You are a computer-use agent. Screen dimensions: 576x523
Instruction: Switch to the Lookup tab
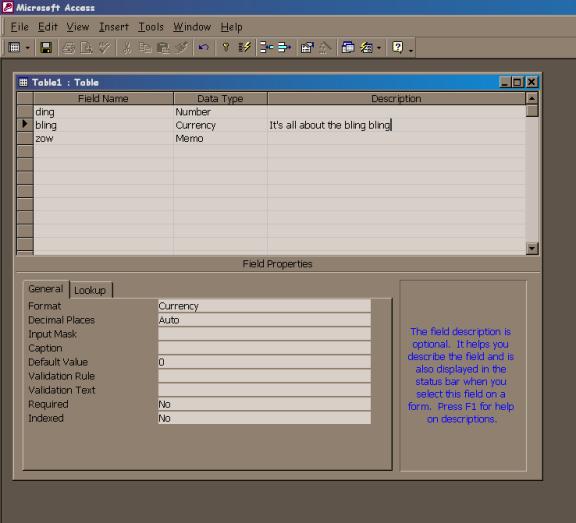point(90,290)
